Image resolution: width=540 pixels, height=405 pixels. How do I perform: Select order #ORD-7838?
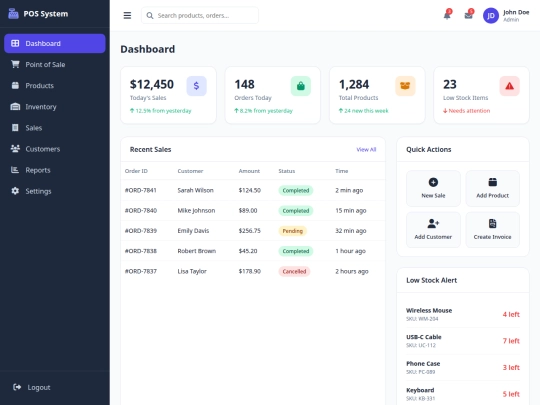coord(141,251)
